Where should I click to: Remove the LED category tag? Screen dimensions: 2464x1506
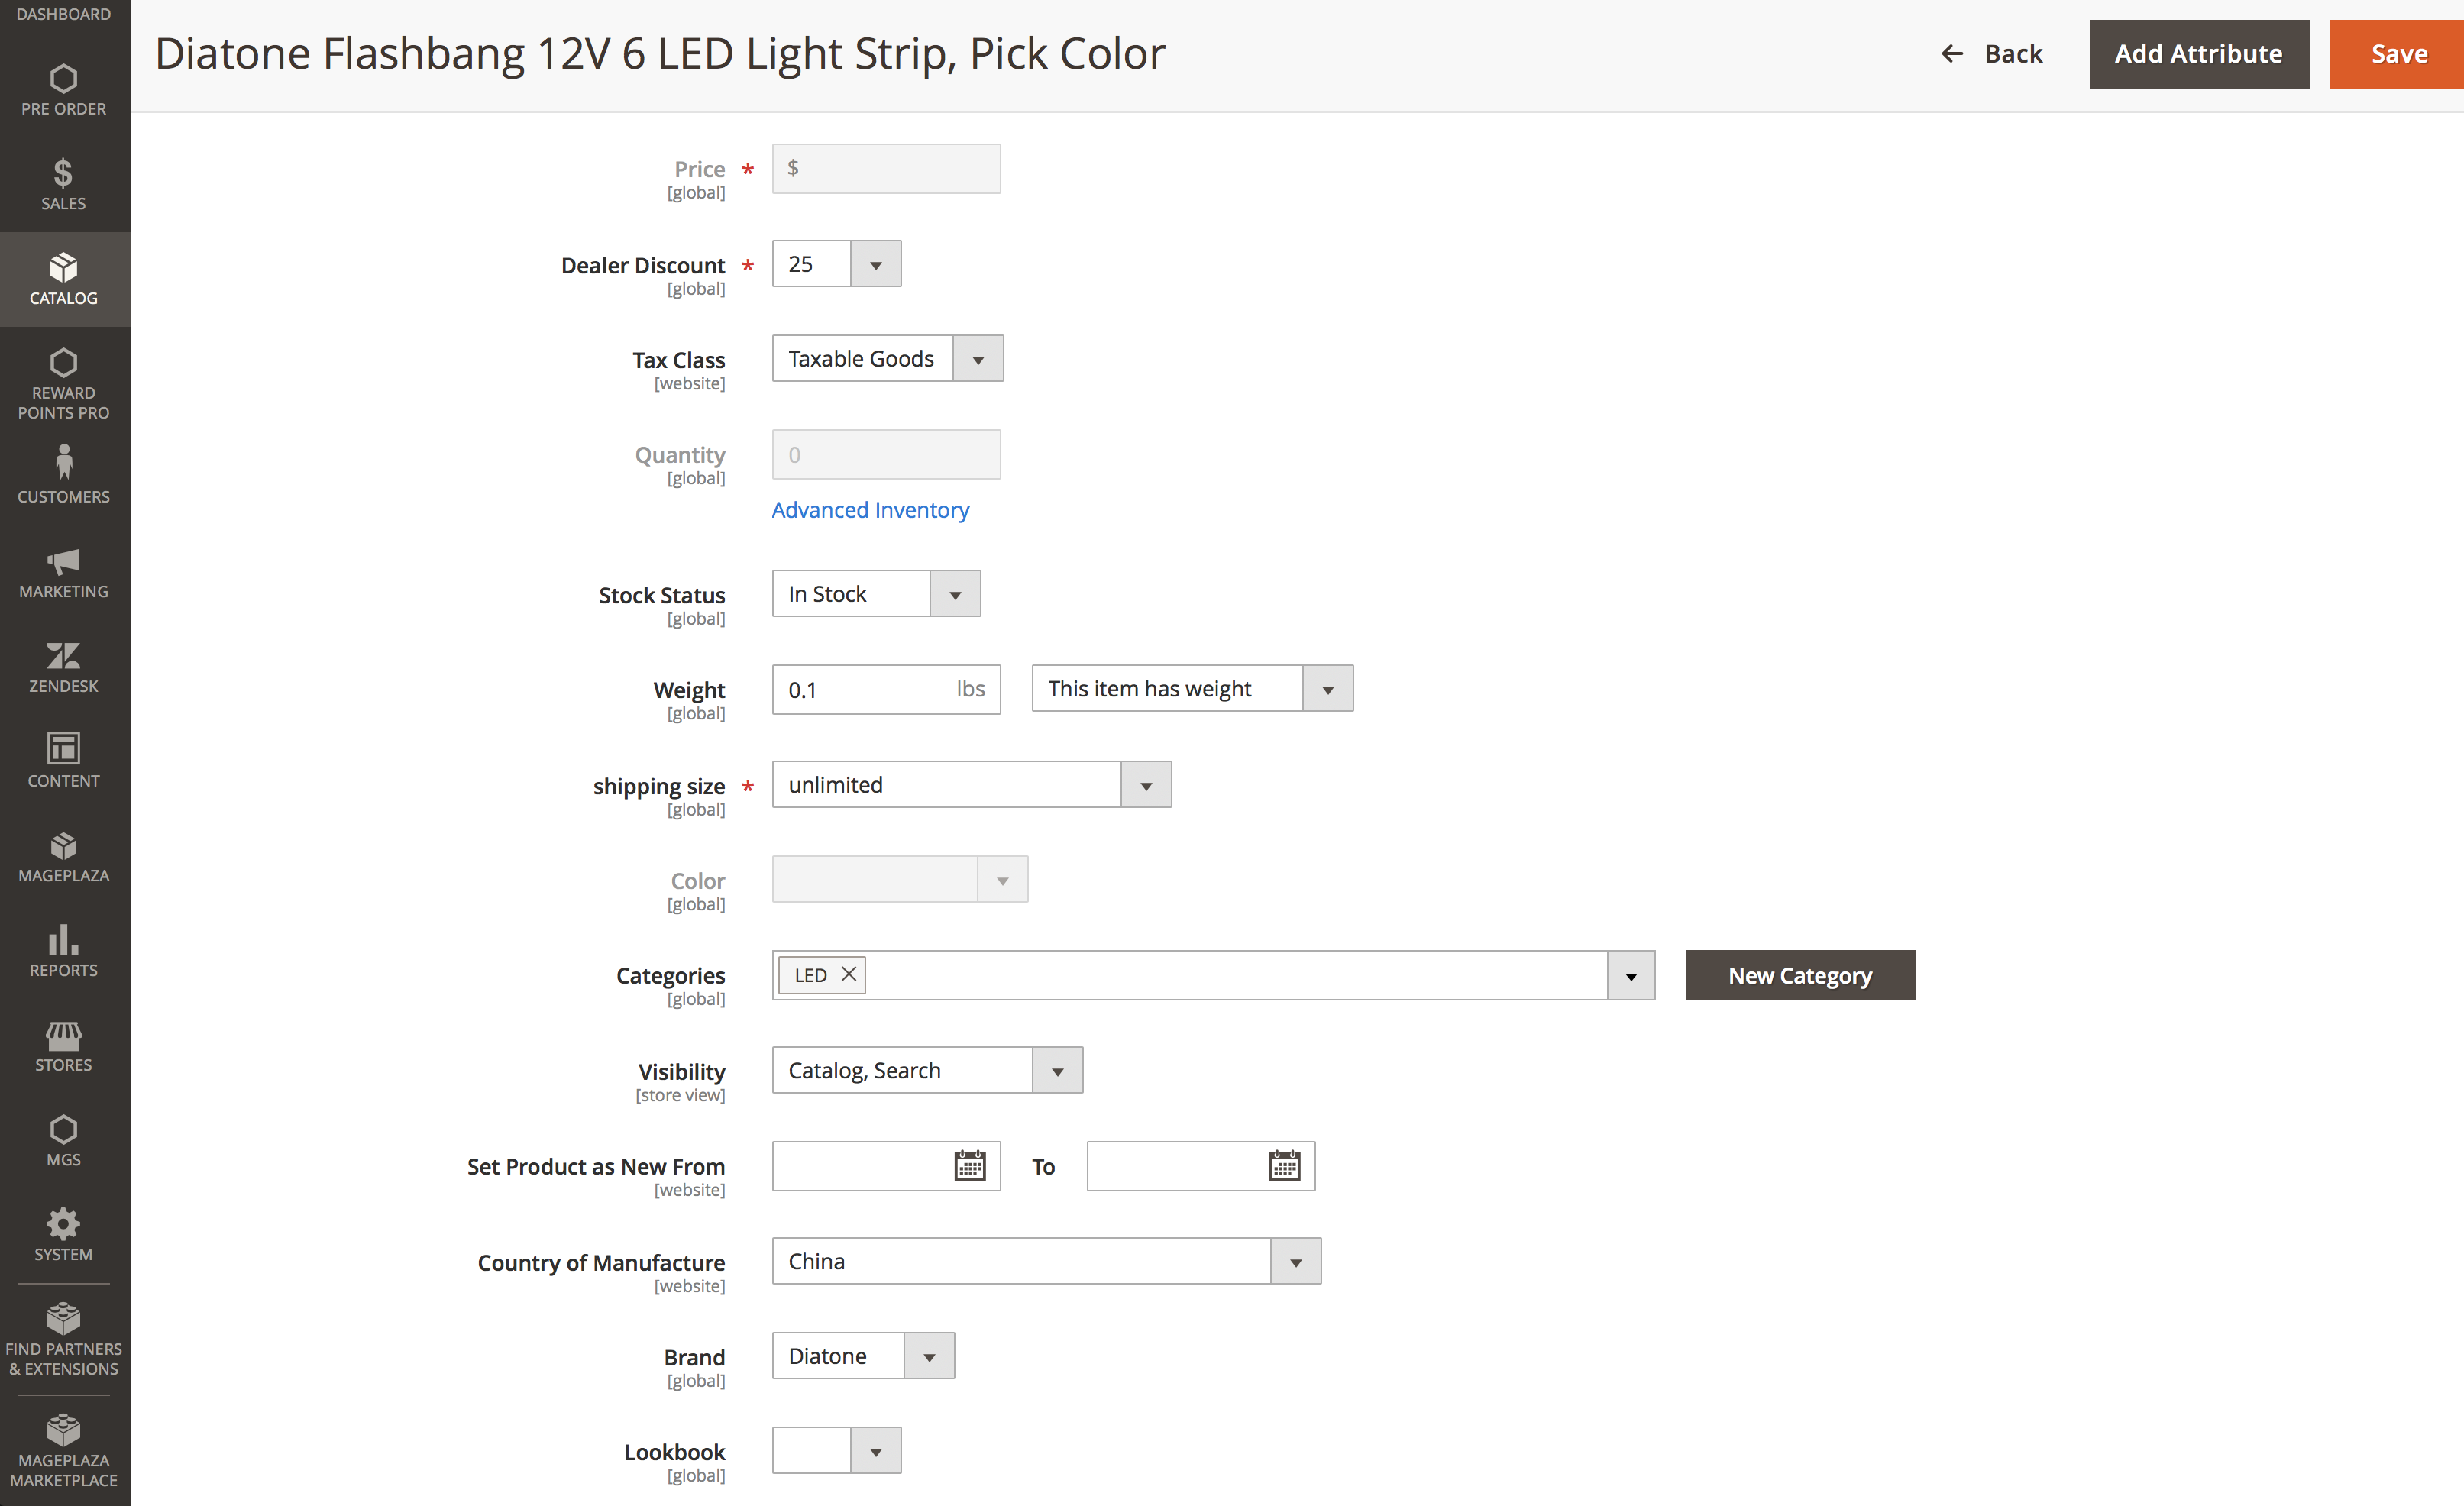point(846,973)
